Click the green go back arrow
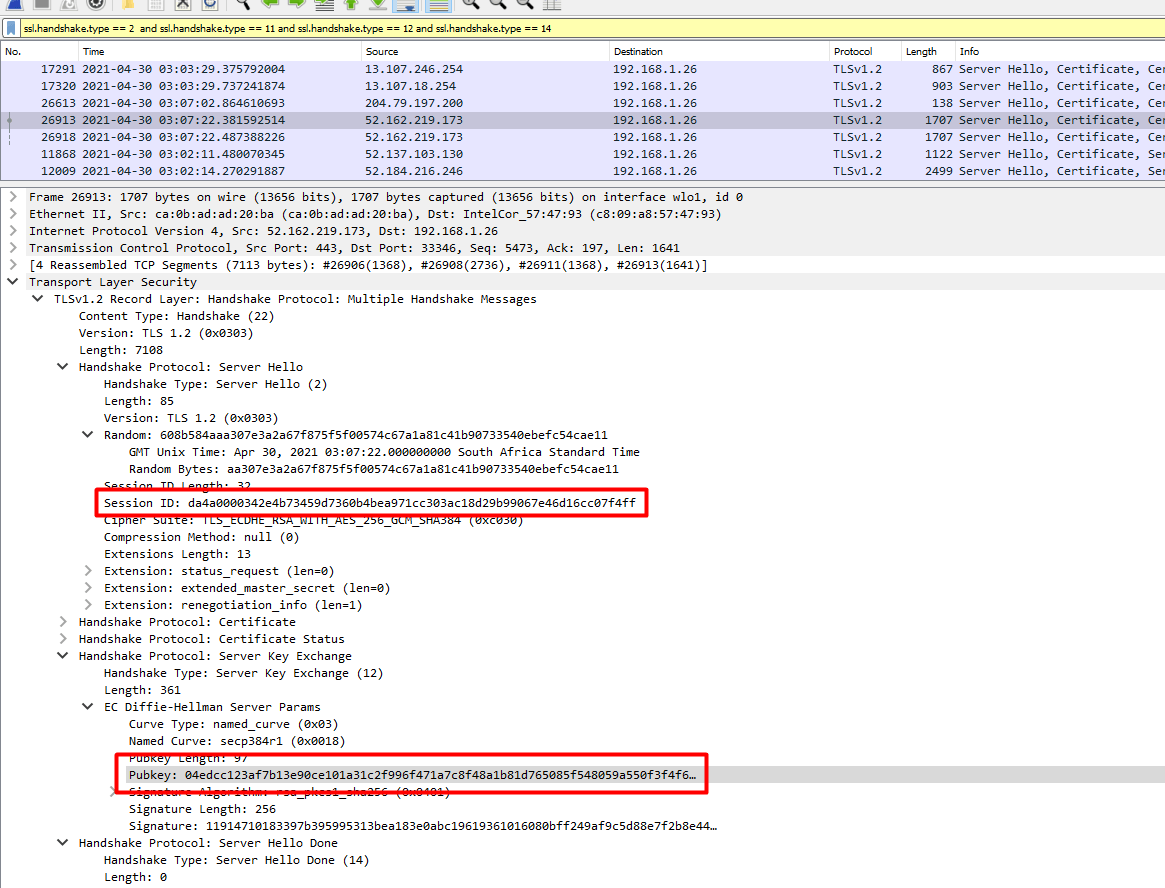1165x888 pixels. [270, 4]
